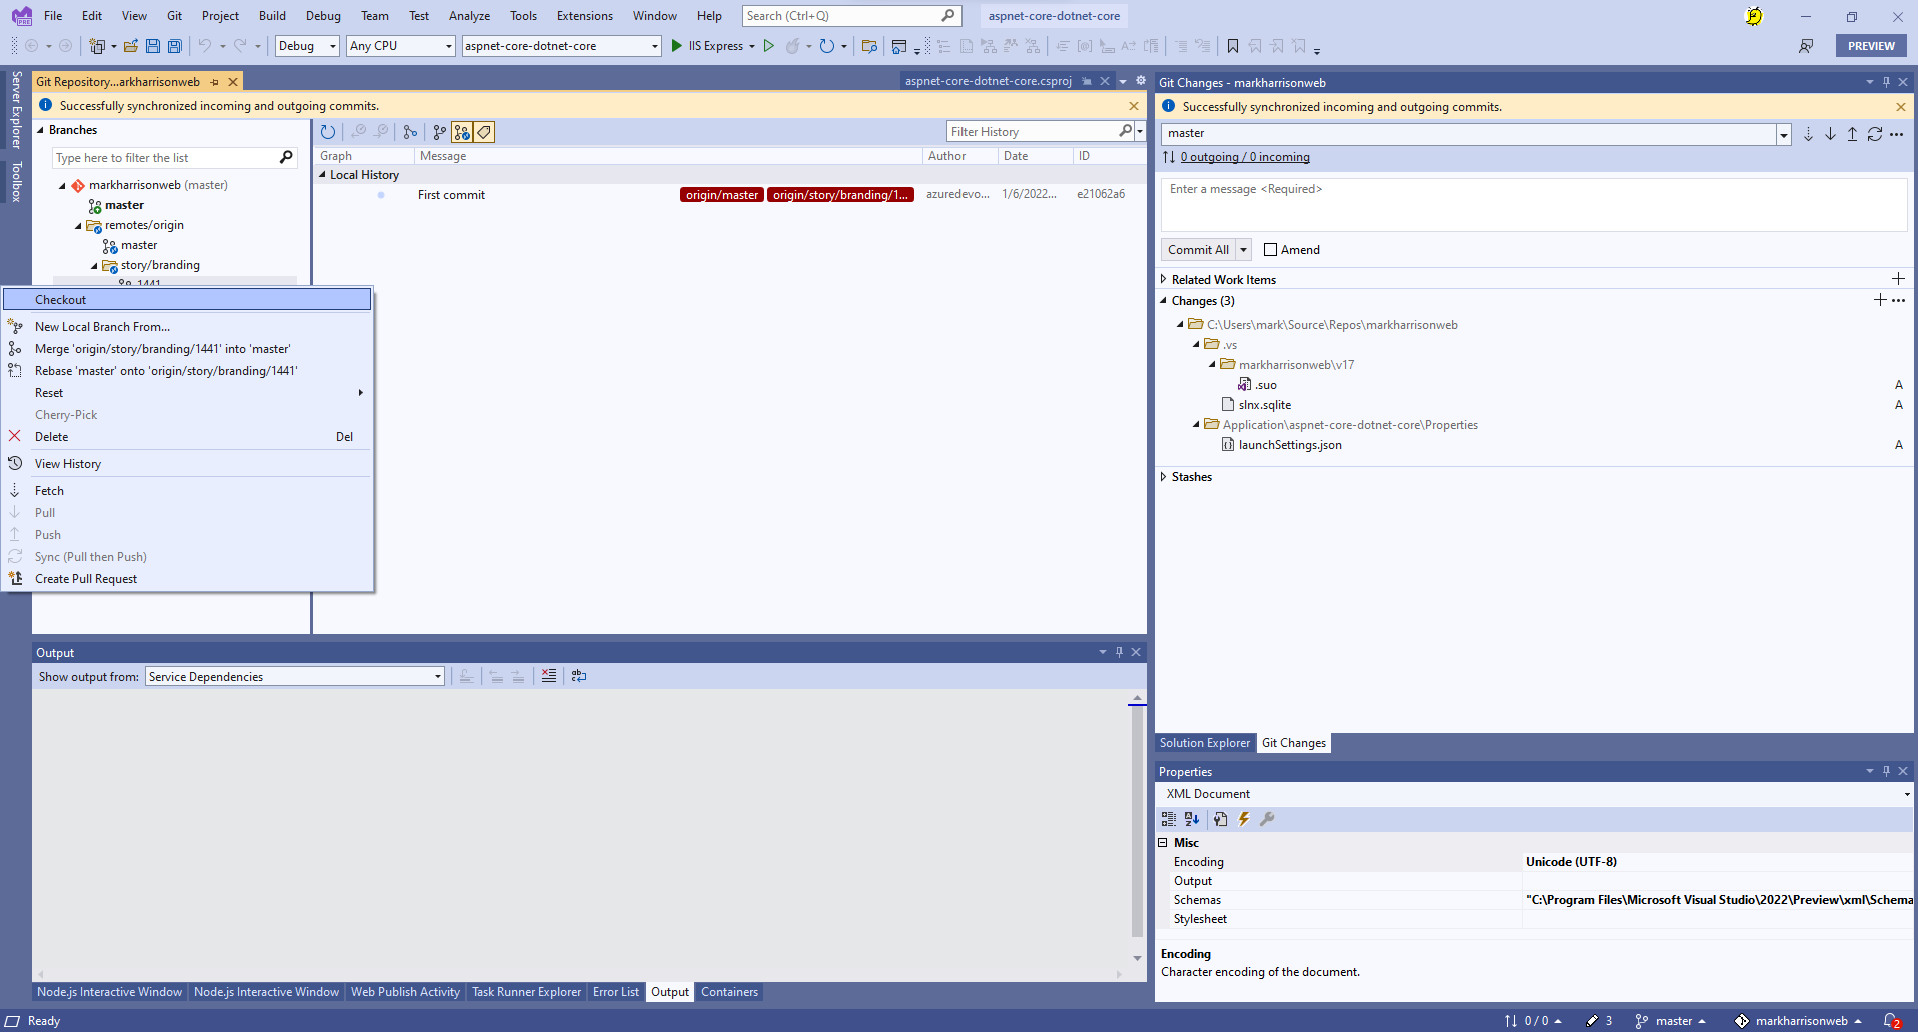
Task: Check the Amend checkbox
Action: click(1271, 250)
